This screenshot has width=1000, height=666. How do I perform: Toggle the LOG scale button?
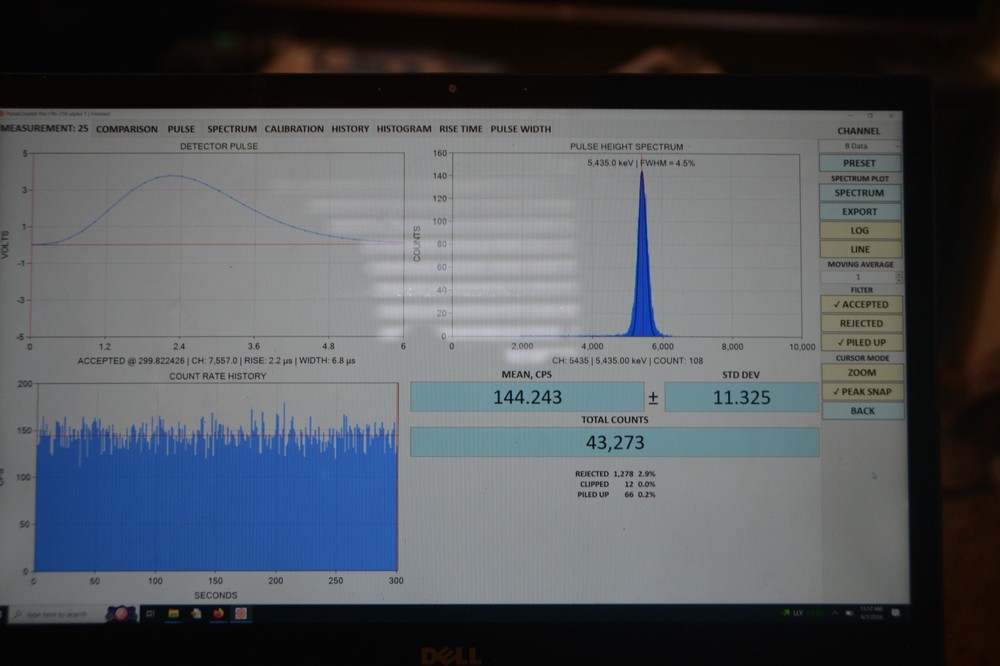click(860, 230)
